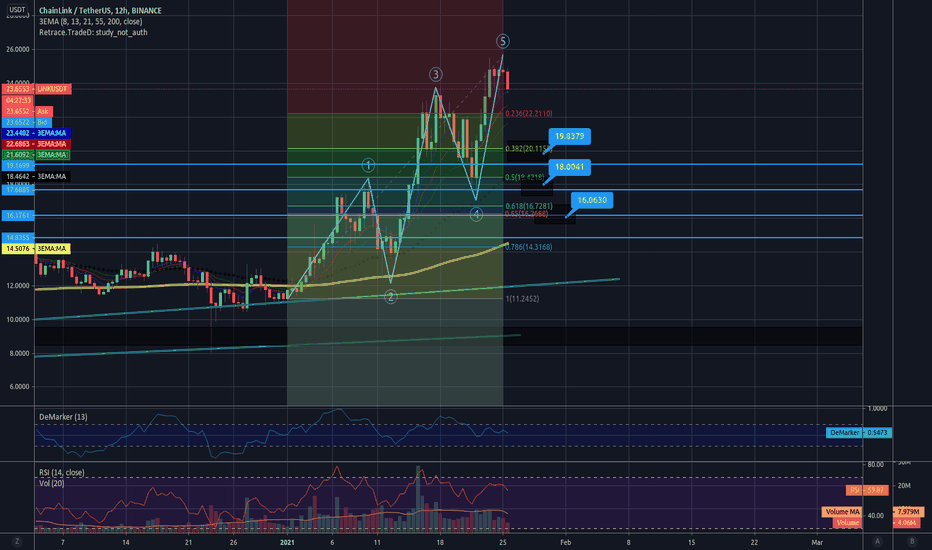Click the RSI 59.87 value label

pos(868,490)
